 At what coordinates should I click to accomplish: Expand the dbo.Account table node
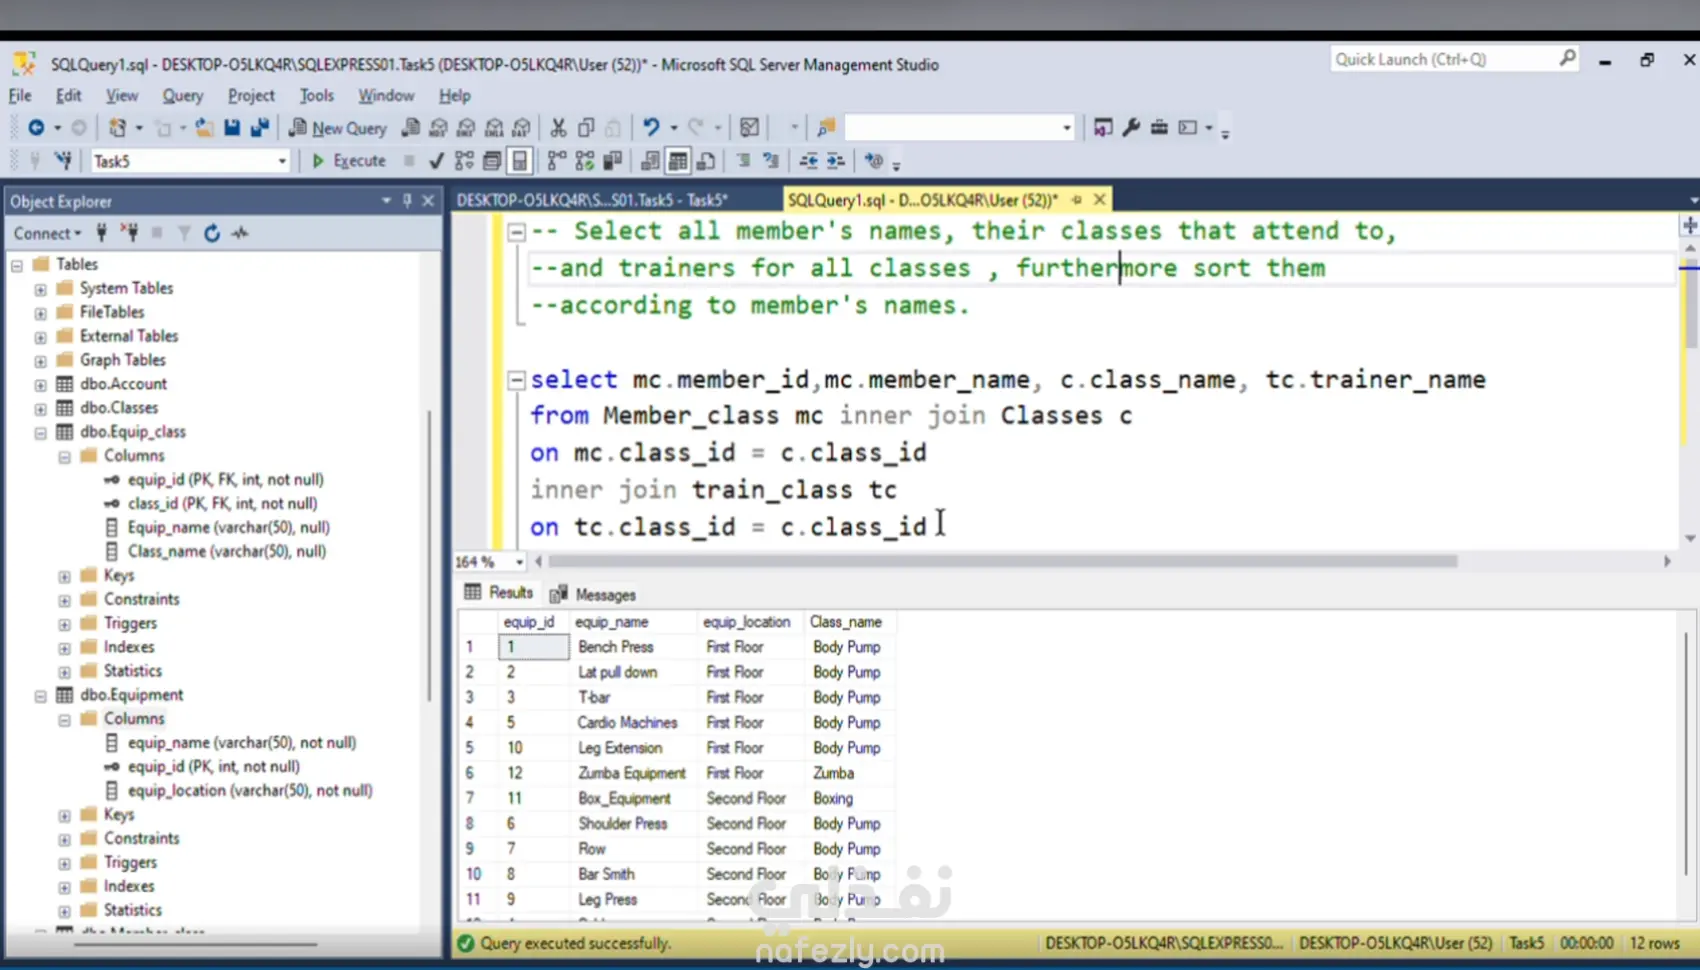click(x=41, y=385)
